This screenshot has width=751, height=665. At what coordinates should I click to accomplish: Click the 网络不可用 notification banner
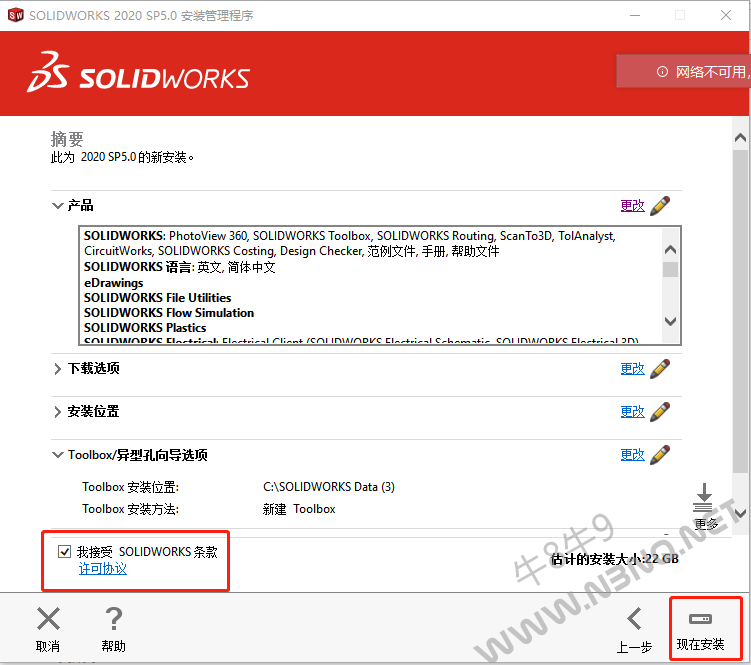click(683, 71)
